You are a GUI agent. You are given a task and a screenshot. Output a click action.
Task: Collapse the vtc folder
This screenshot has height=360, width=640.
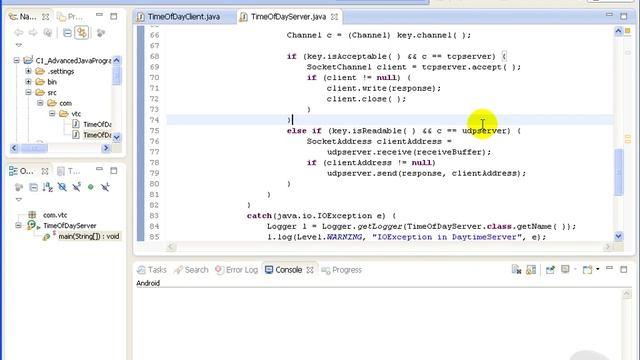(52, 113)
